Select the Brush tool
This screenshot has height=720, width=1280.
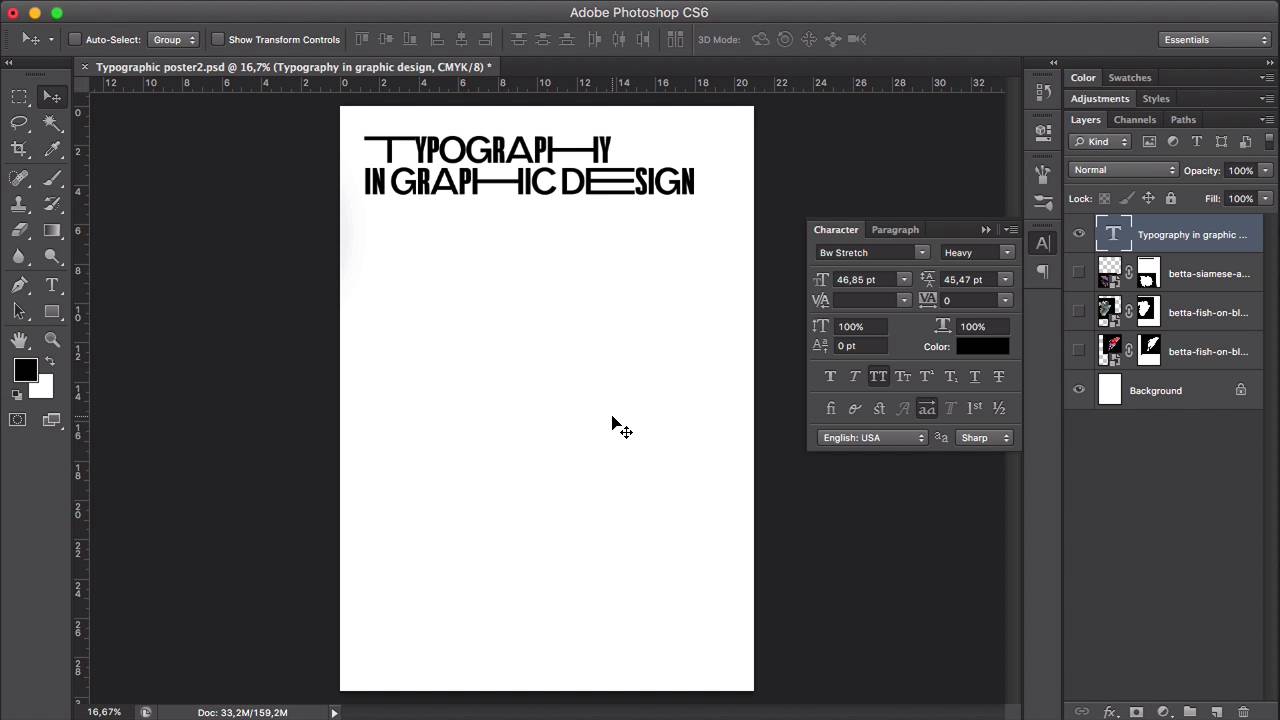point(52,178)
